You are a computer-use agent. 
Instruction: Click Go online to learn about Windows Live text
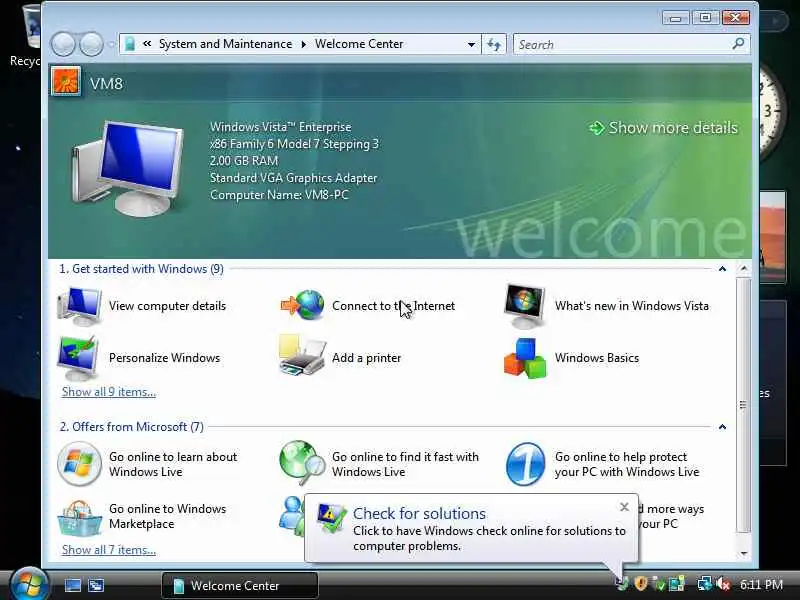tap(173, 464)
